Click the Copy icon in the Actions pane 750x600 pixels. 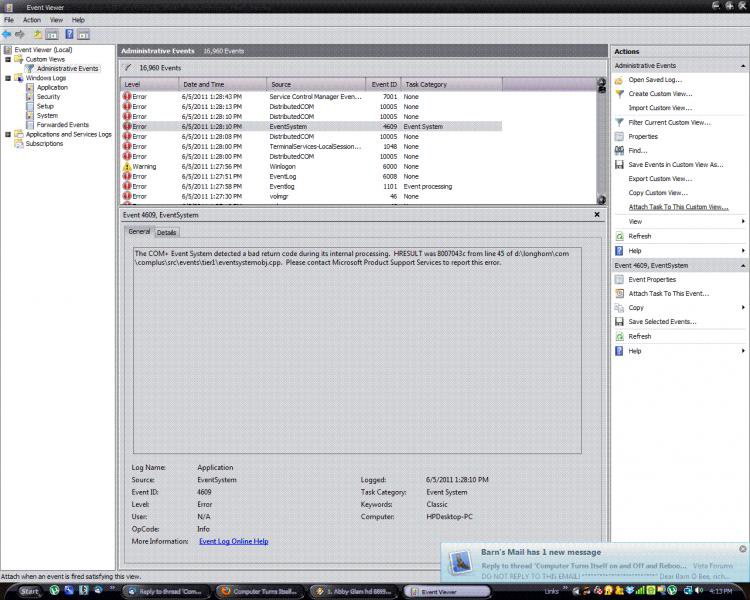click(619, 308)
